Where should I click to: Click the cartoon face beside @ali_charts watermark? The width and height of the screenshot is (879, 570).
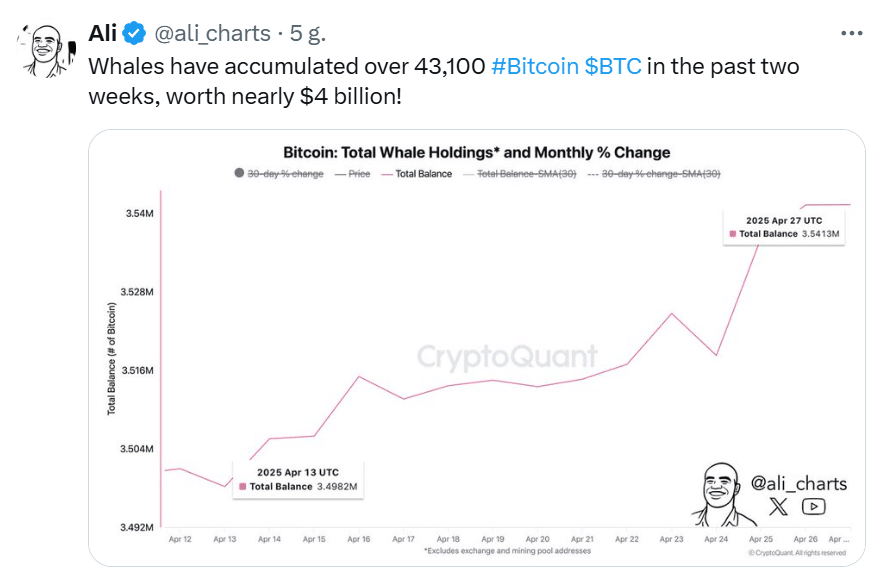(x=718, y=493)
